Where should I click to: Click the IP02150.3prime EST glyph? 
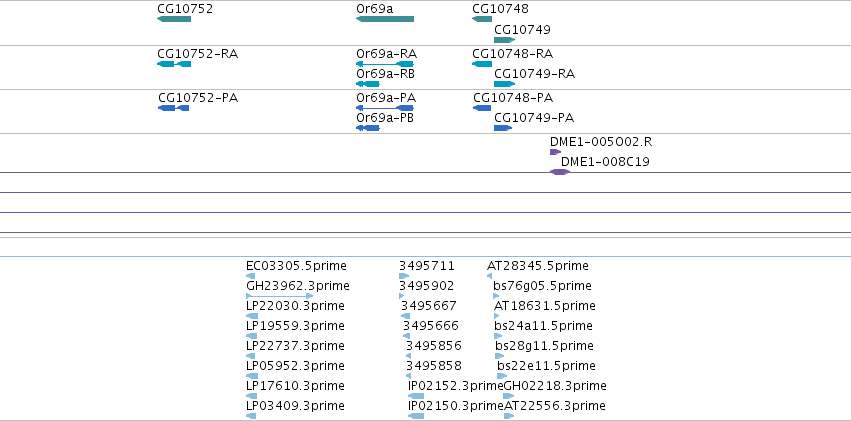[x=416, y=416]
